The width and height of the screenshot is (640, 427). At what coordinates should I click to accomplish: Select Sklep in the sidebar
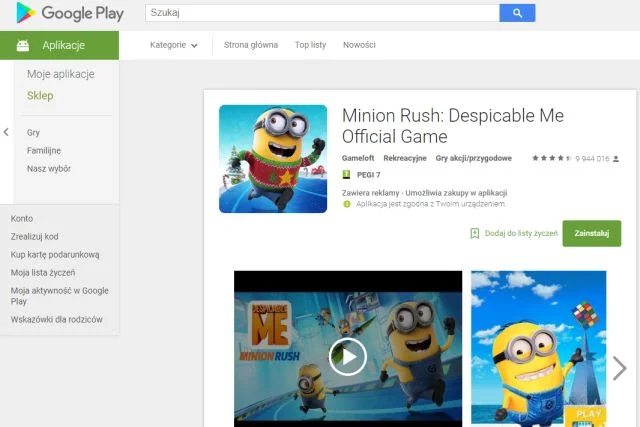[x=40, y=96]
